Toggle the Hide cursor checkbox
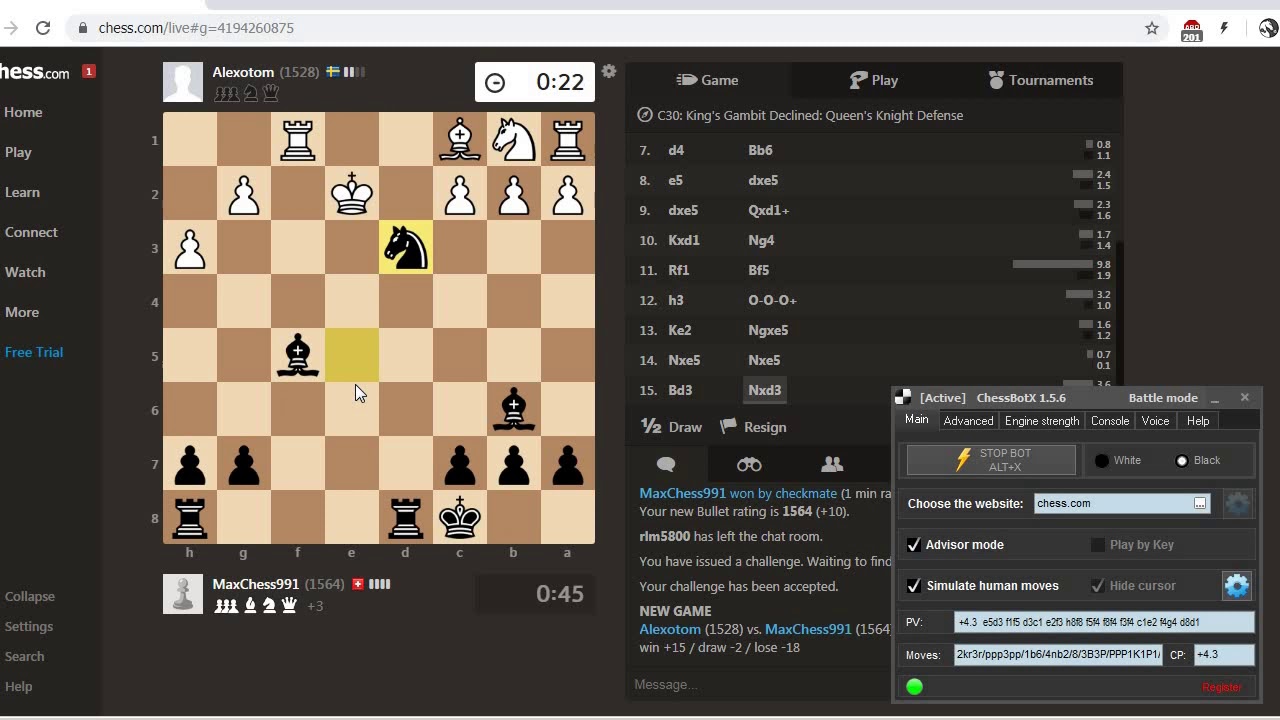 [x=1098, y=586]
